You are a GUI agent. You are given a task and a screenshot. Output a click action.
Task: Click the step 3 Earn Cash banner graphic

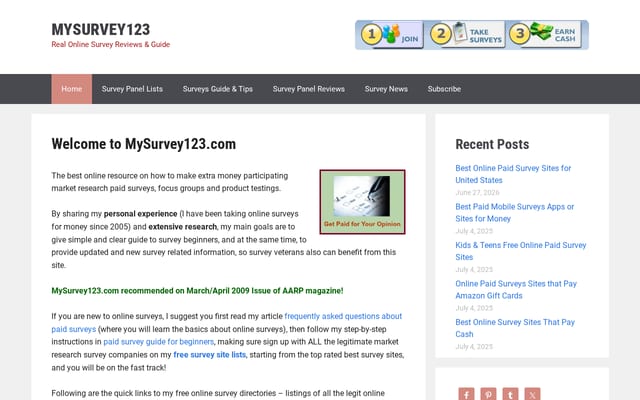[545, 35]
